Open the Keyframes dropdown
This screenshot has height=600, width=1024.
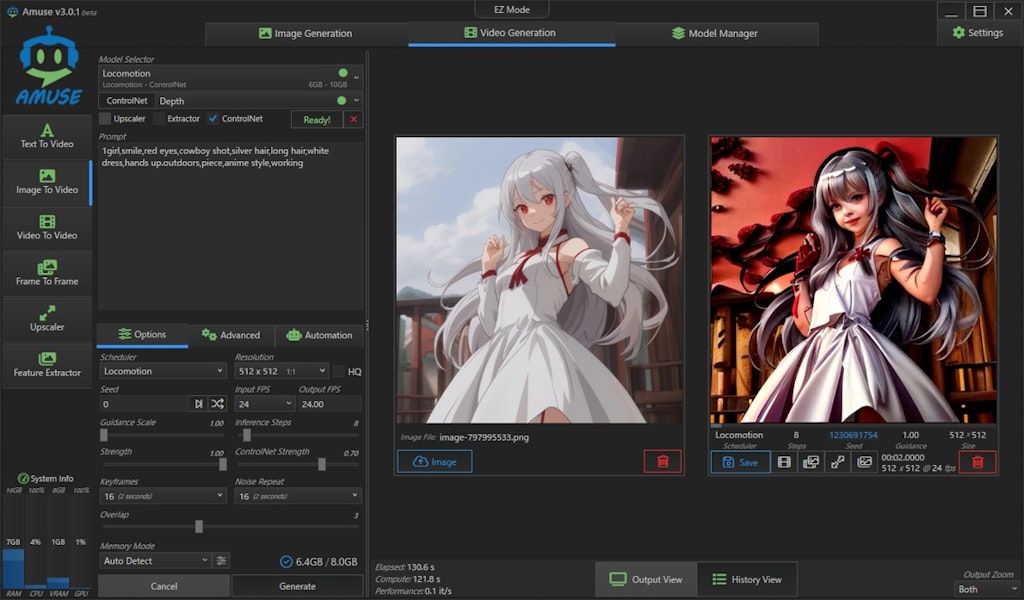tap(163, 496)
